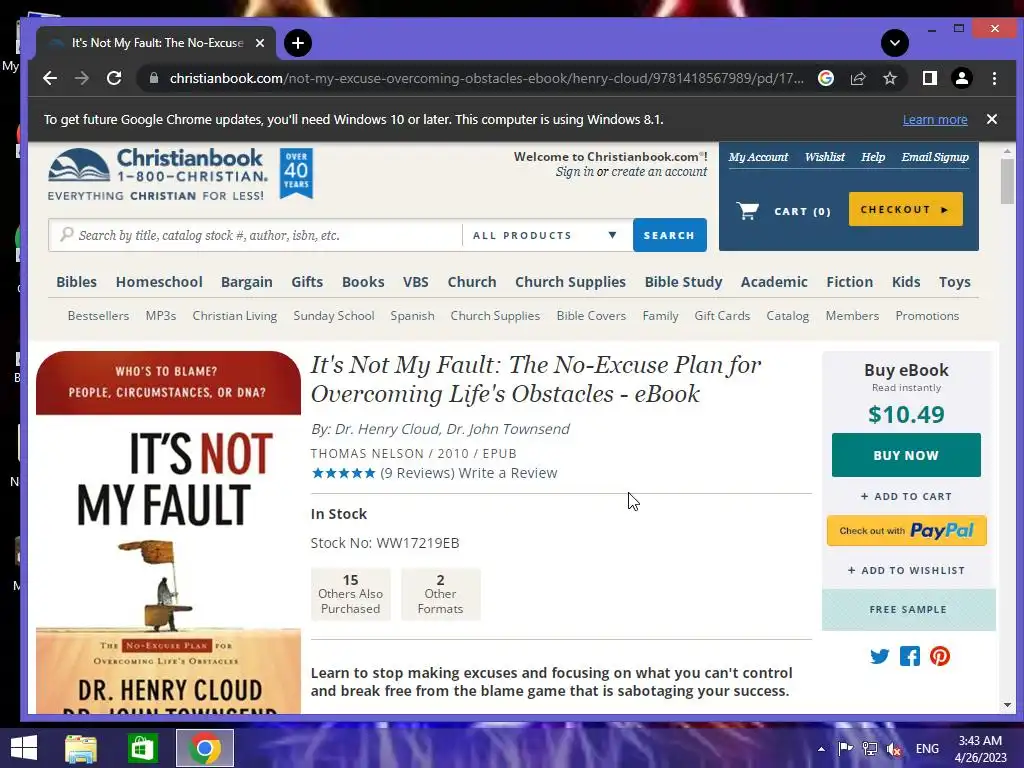This screenshot has height=768, width=1024.
Task: Open the Promotions link
Action: coord(927,315)
